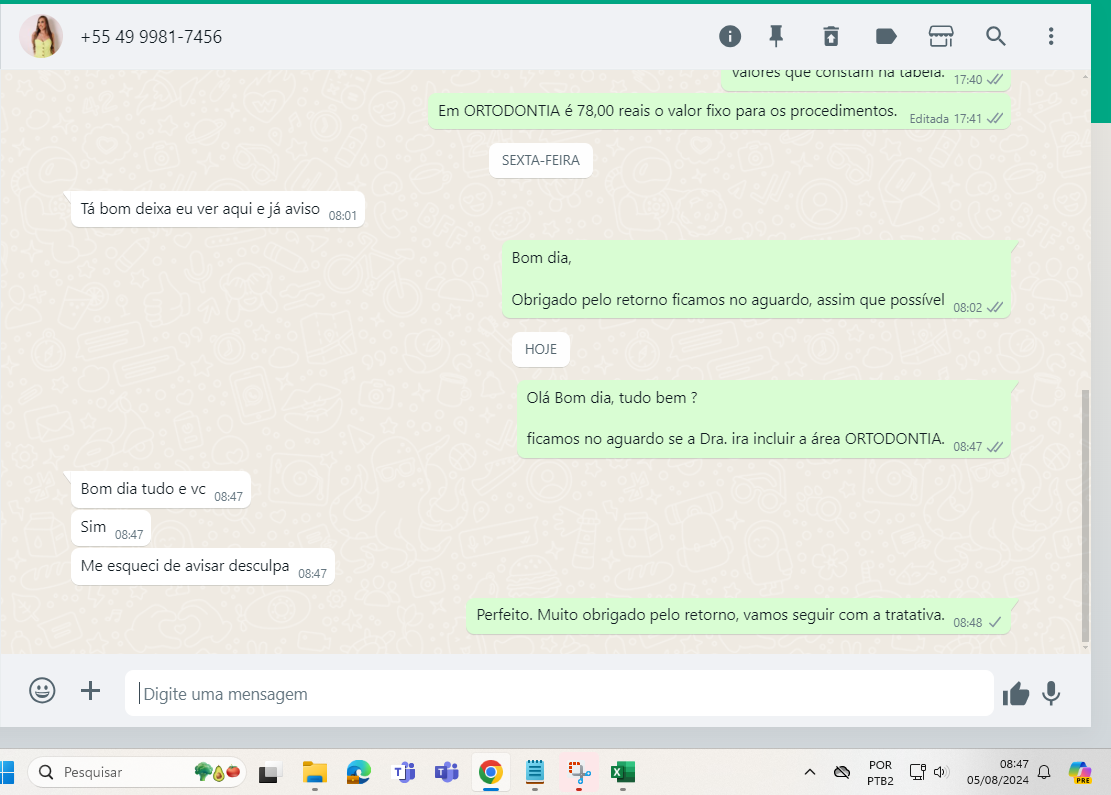The image size is (1111, 795).
Task: Open Task View on the taskbar
Action: tap(269, 772)
